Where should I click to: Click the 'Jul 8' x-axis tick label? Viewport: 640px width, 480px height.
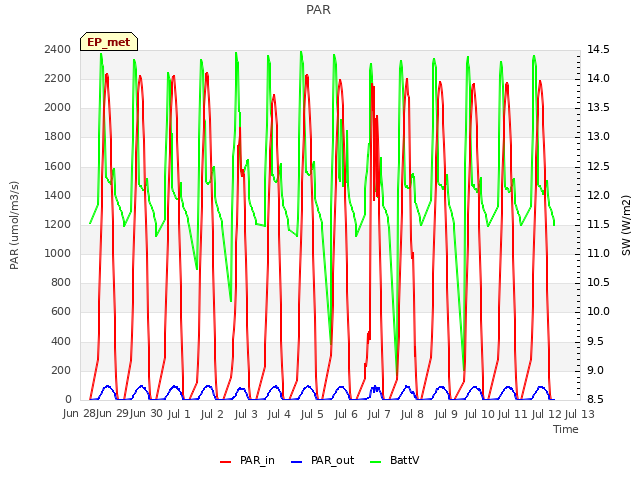pos(412,414)
